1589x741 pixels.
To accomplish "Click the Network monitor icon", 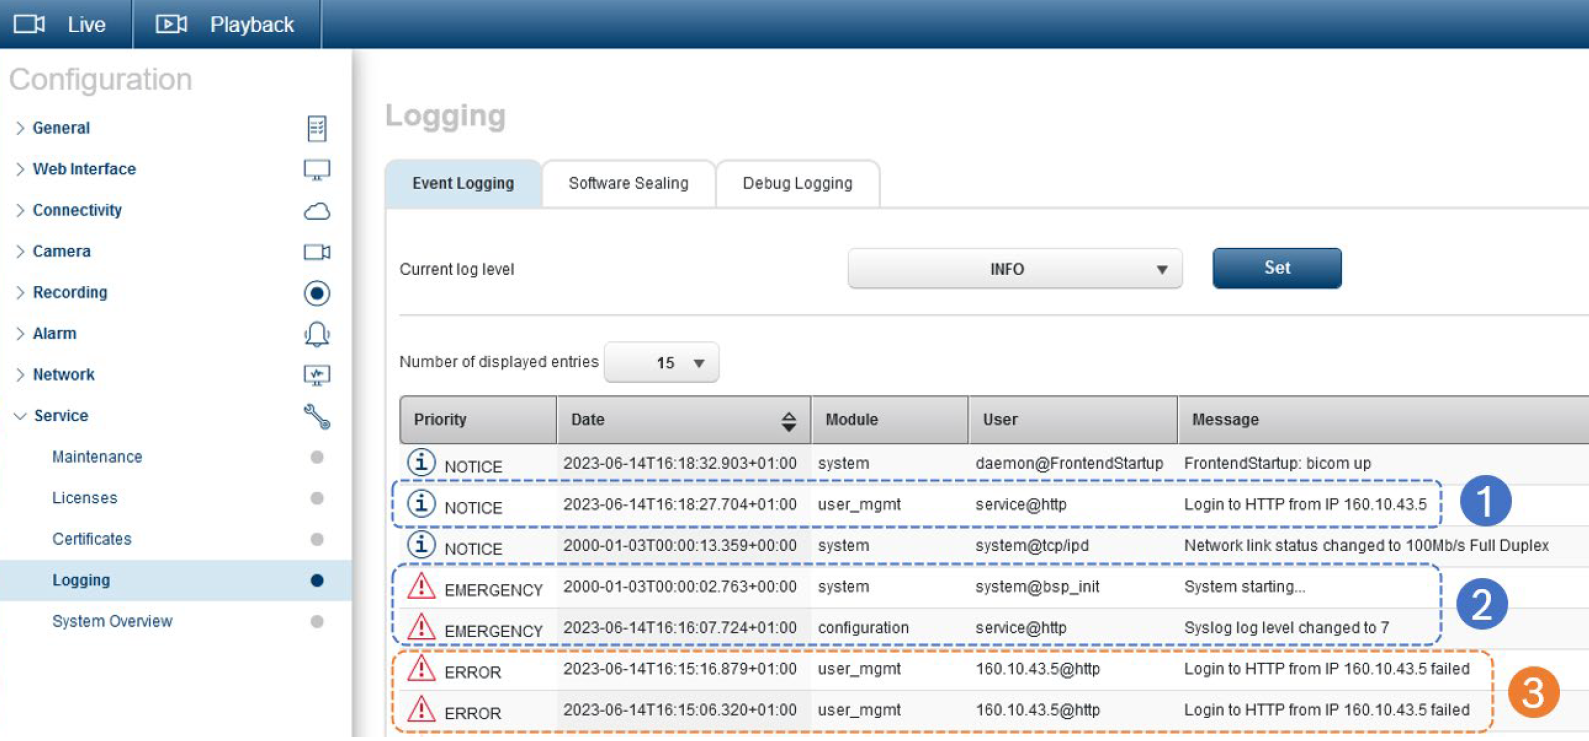I will pyautogui.click(x=316, y=375).
